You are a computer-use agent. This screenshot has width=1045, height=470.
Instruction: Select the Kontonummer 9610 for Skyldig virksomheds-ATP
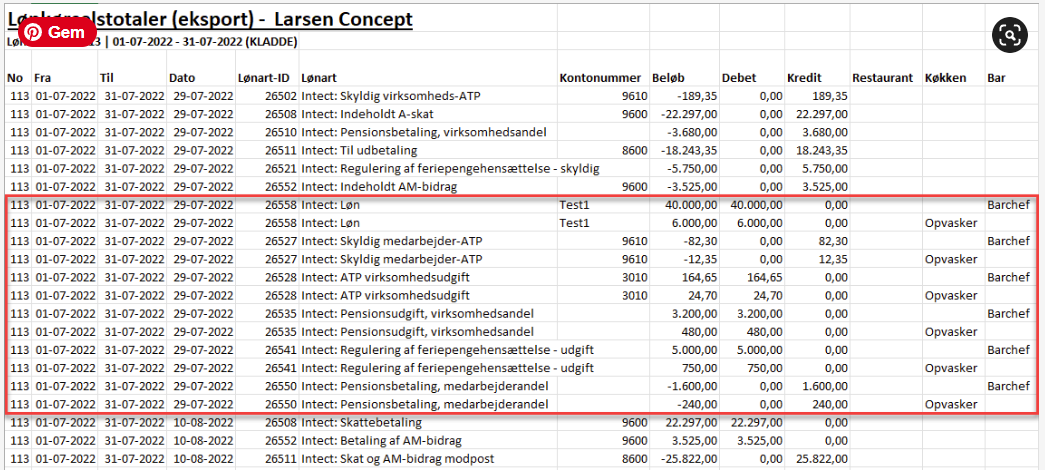[634, 96]
